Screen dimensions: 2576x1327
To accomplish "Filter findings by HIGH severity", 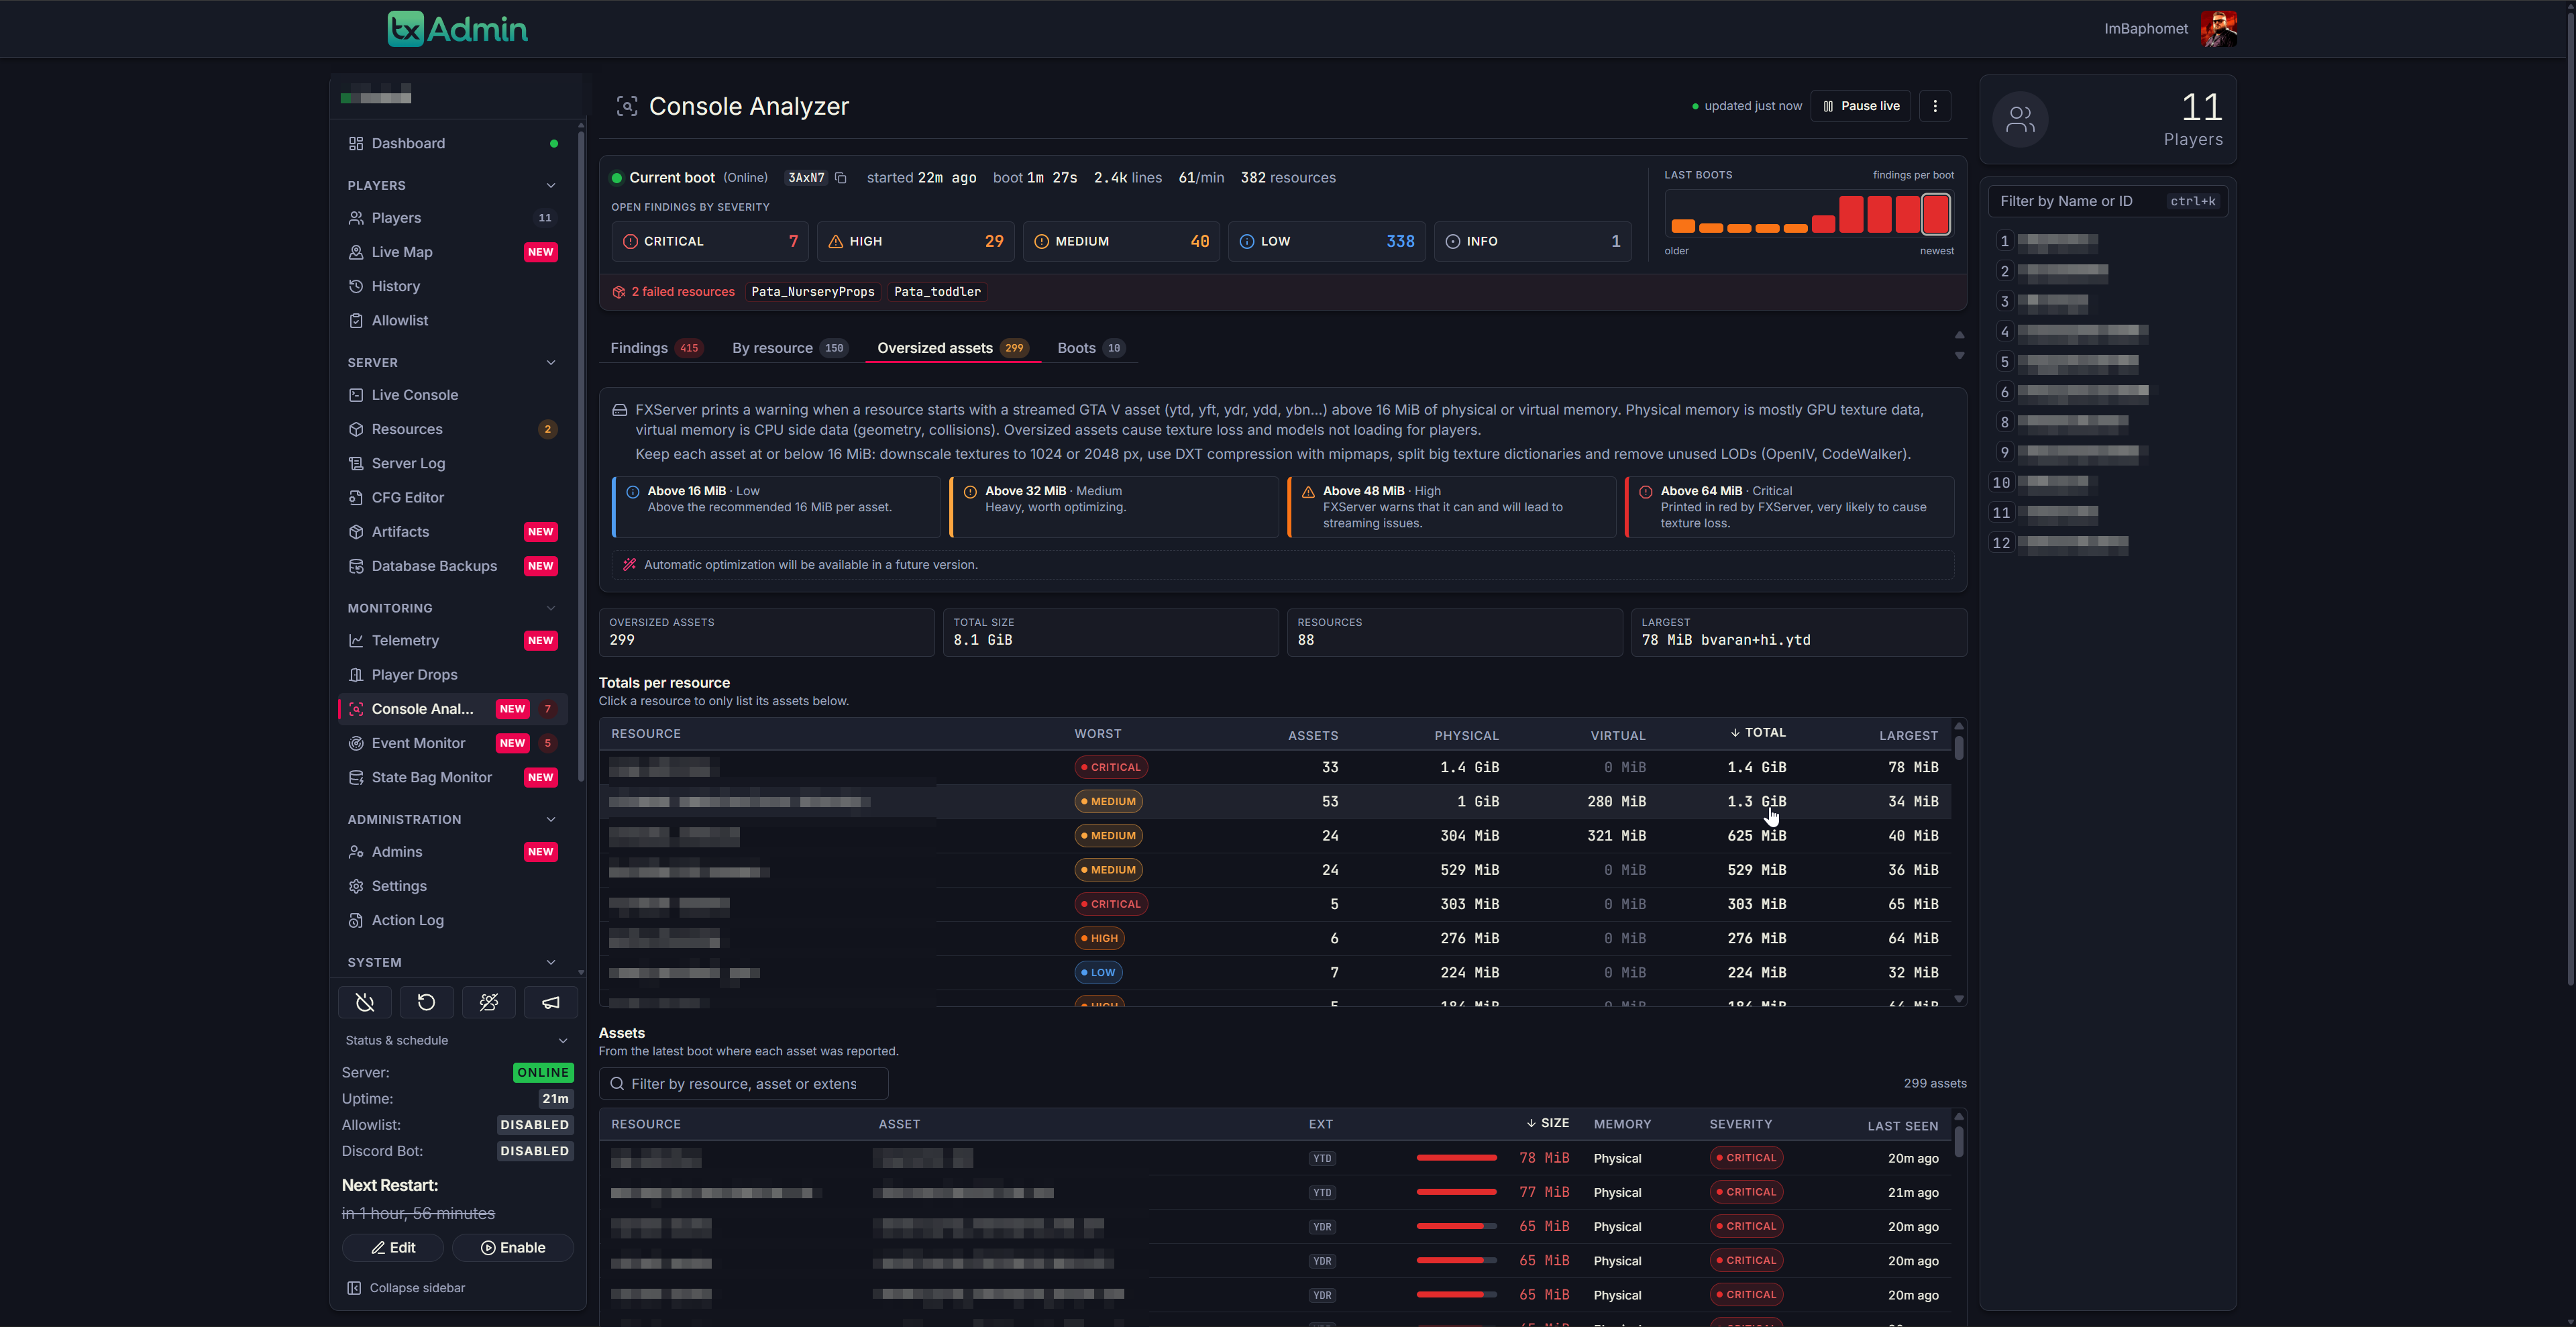I will tap(915, 242).
